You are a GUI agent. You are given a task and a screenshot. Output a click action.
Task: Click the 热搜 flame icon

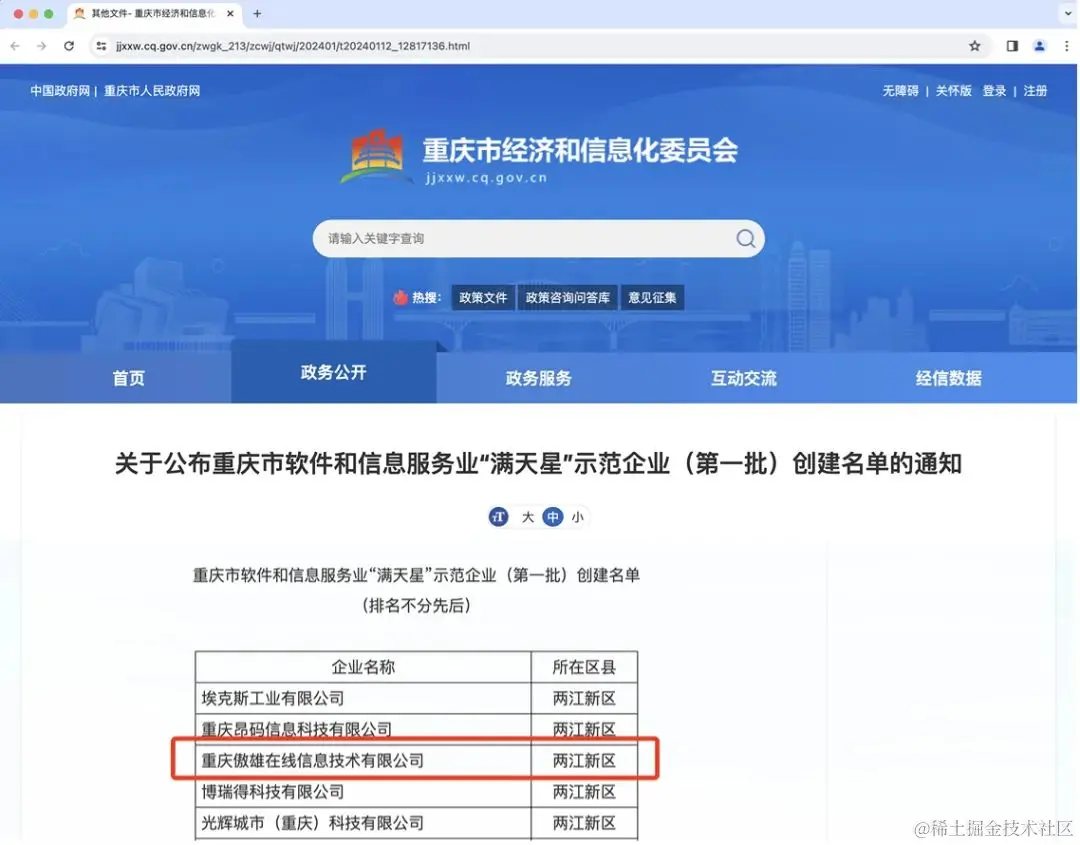pyautogui.click(x=401, y=297)
